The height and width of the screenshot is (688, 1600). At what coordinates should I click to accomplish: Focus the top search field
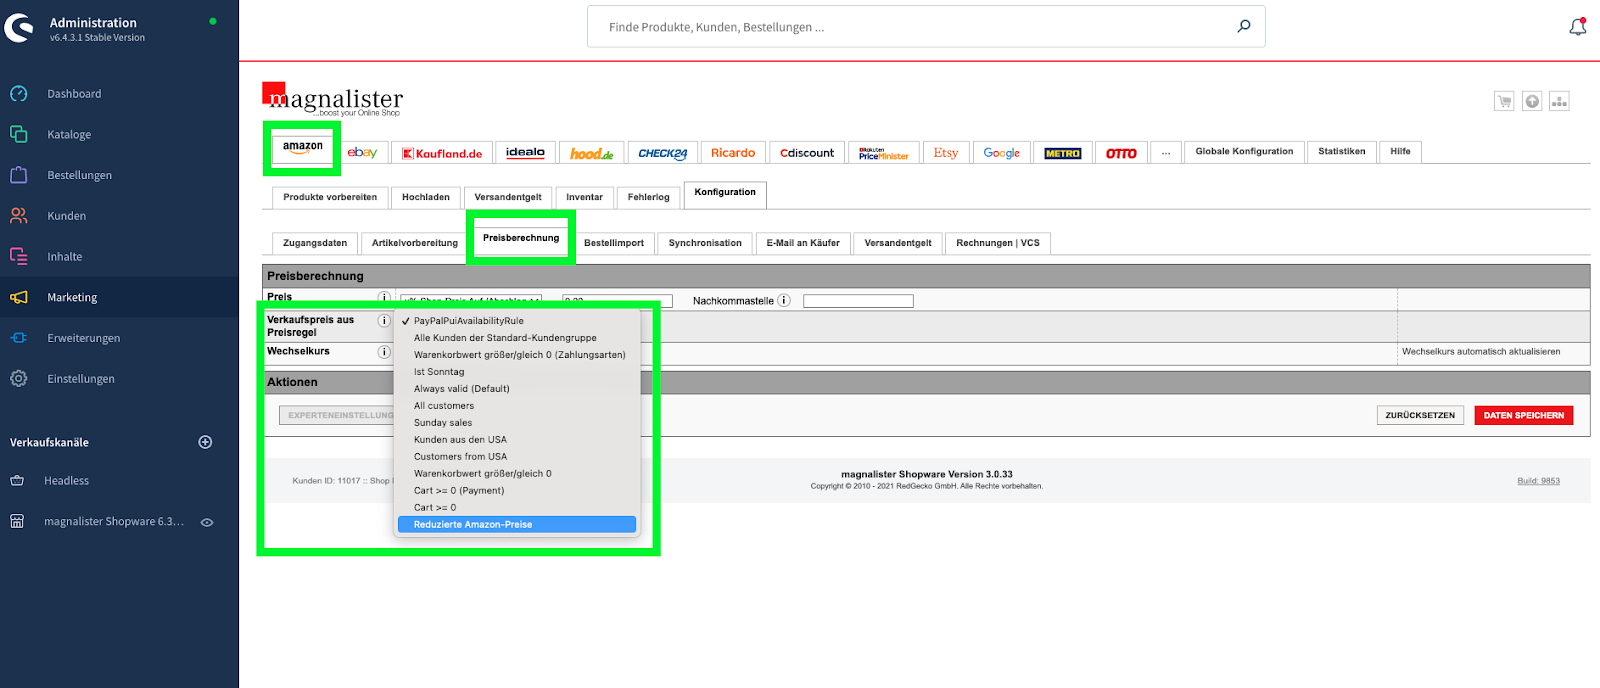(926, 26)
